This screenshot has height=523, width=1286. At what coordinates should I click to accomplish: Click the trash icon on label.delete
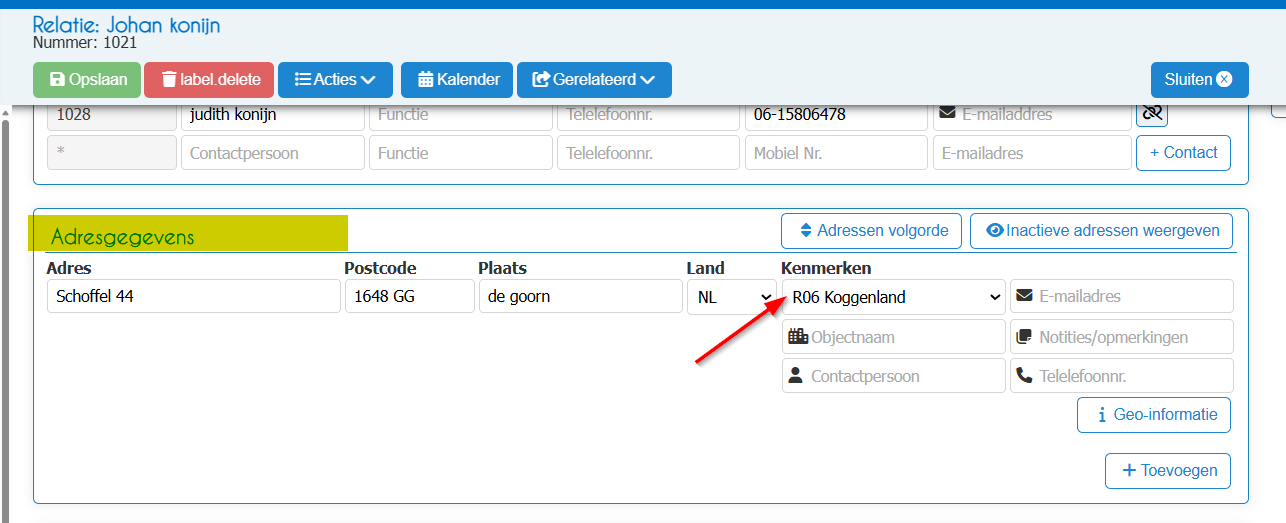(x=169, y=80)
